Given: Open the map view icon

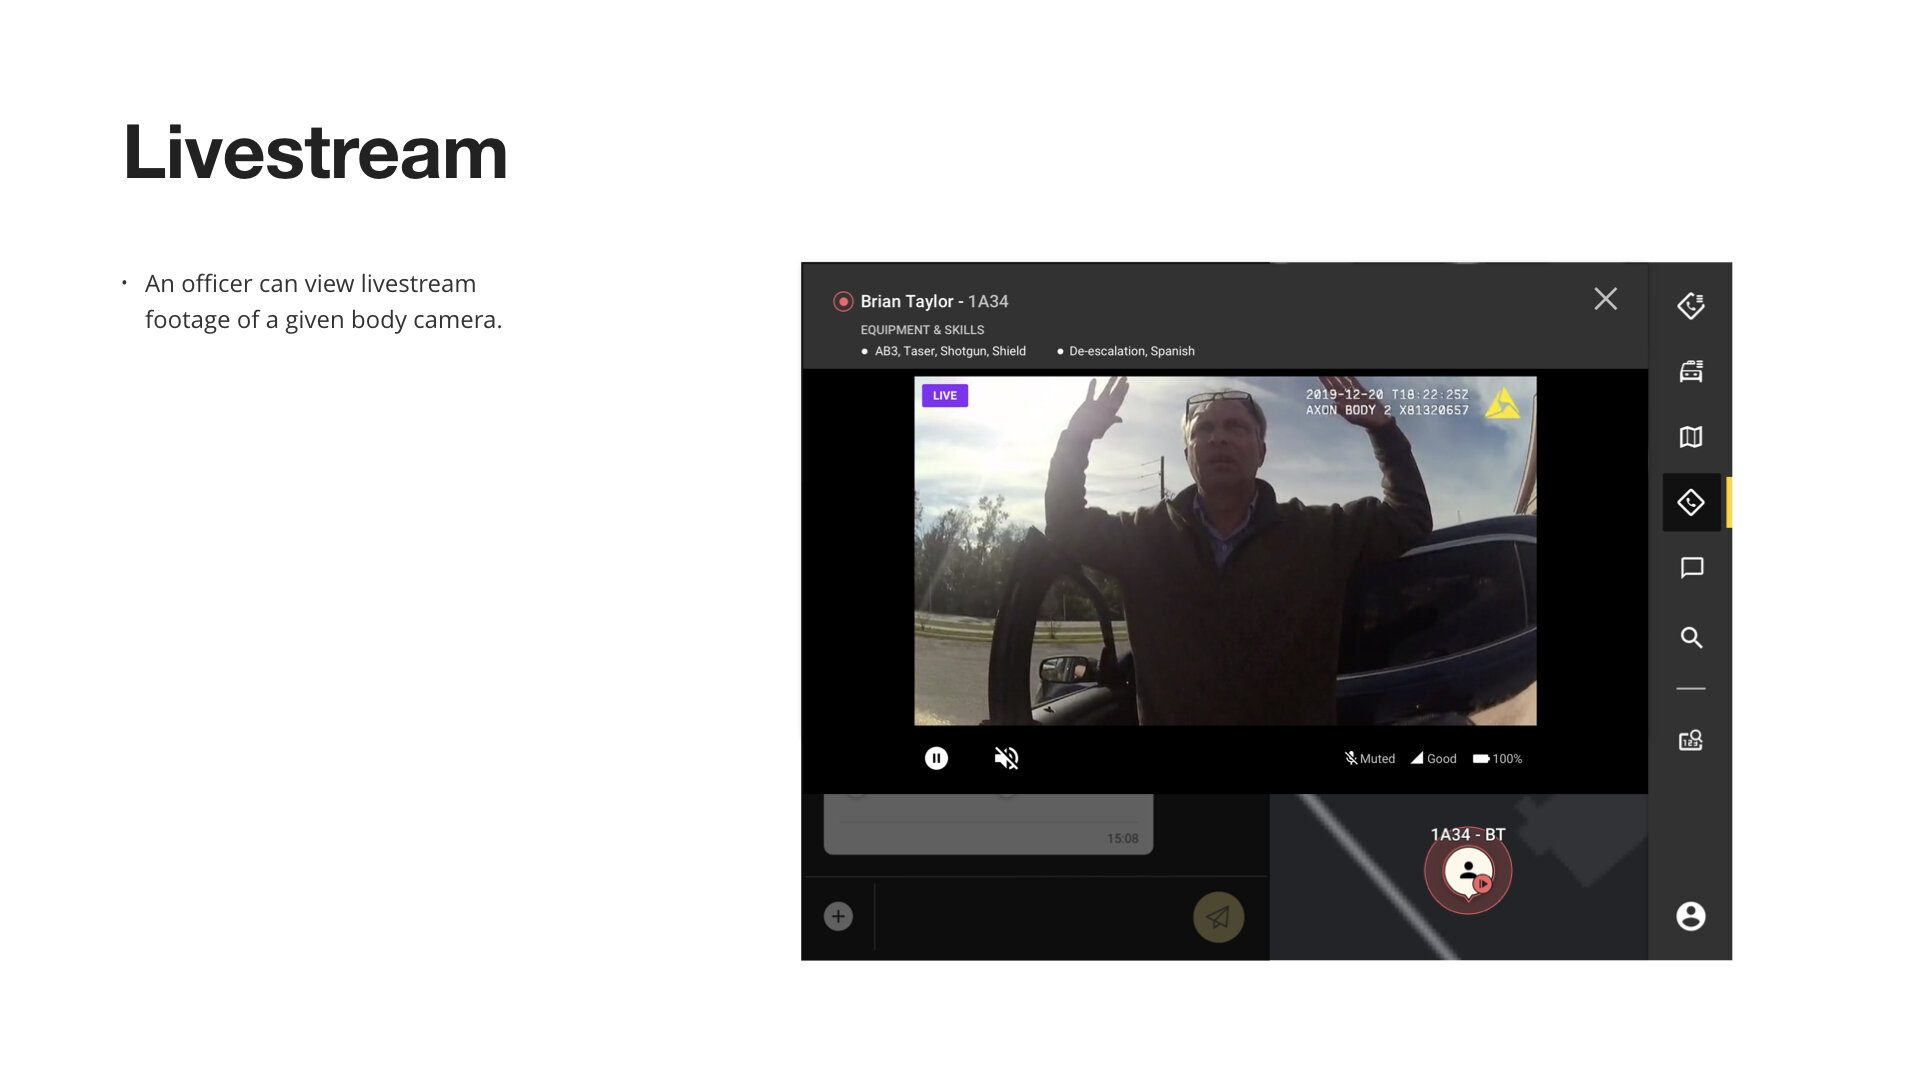Looking at the screenshot, I should pyautogui.click(x=1691, y=437).
